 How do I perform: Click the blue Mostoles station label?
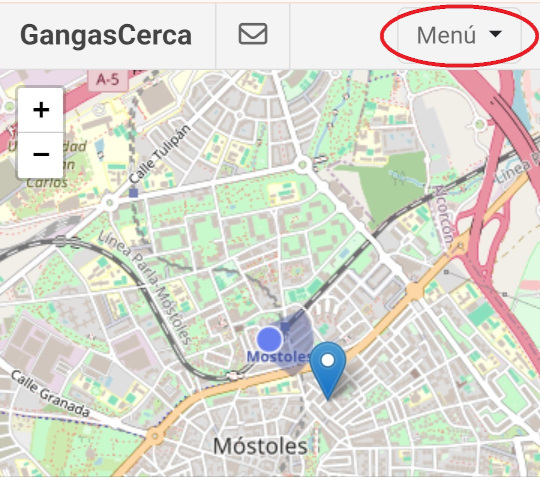[x=279, y=357]
